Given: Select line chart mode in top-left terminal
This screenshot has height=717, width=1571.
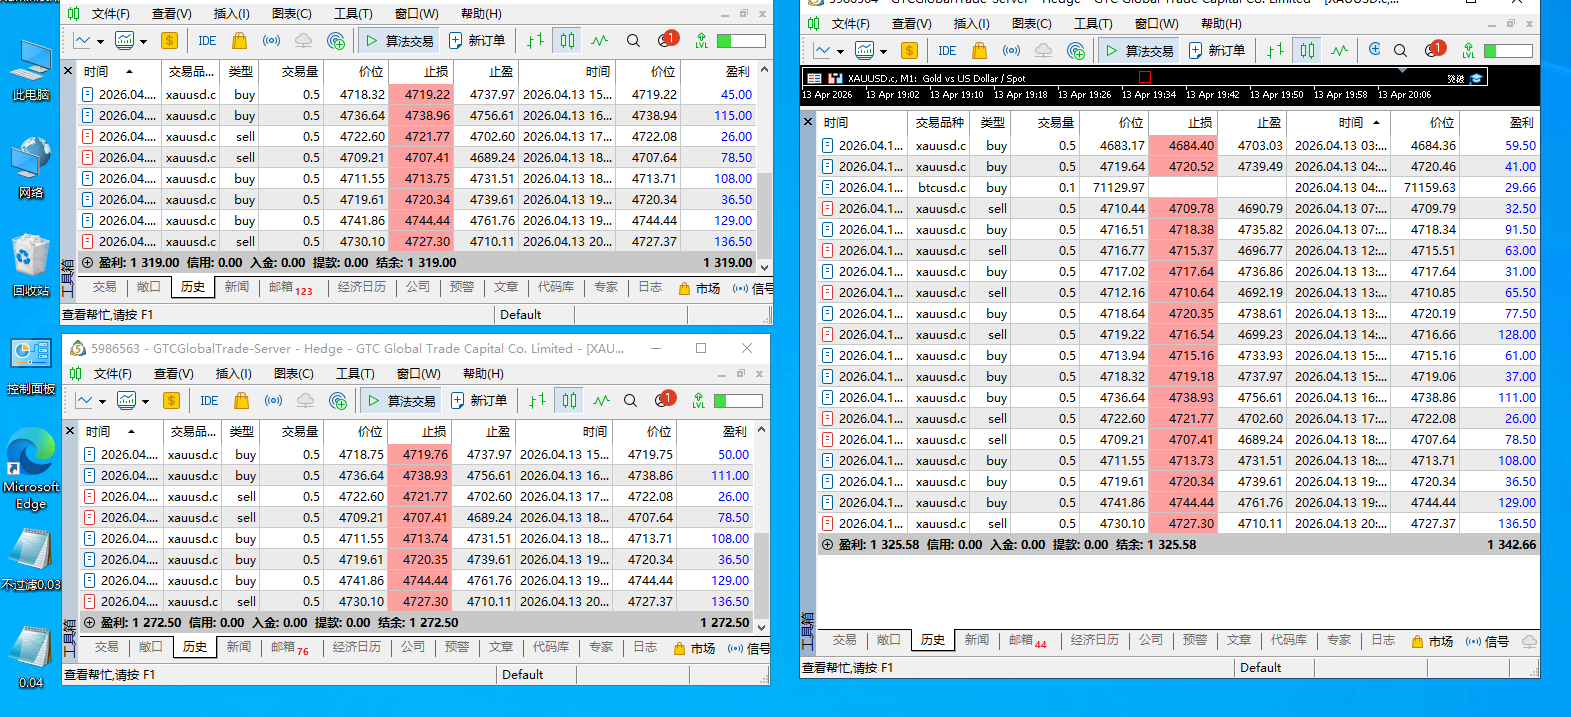Looking at the screenshot, I should 599,41.
